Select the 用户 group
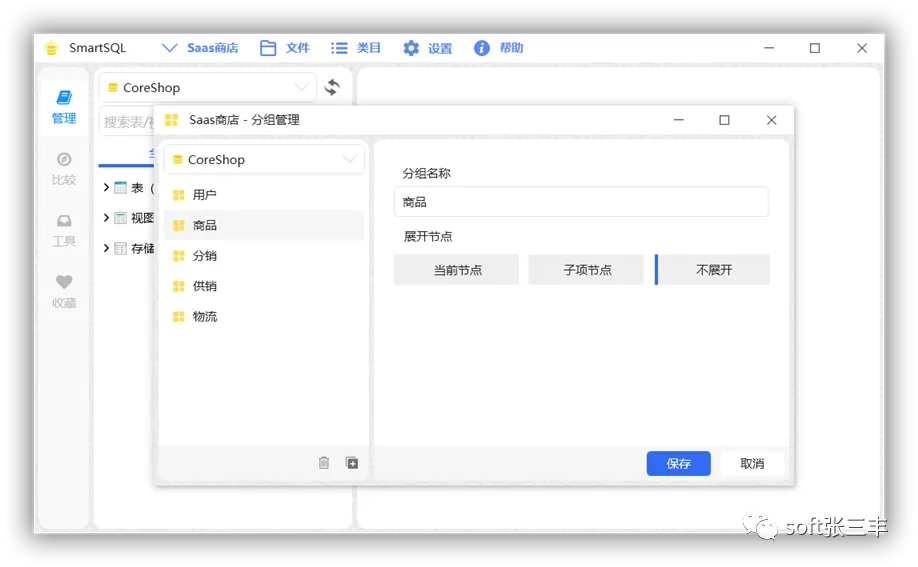Screen dimensions: 918x567 (263, 194)
